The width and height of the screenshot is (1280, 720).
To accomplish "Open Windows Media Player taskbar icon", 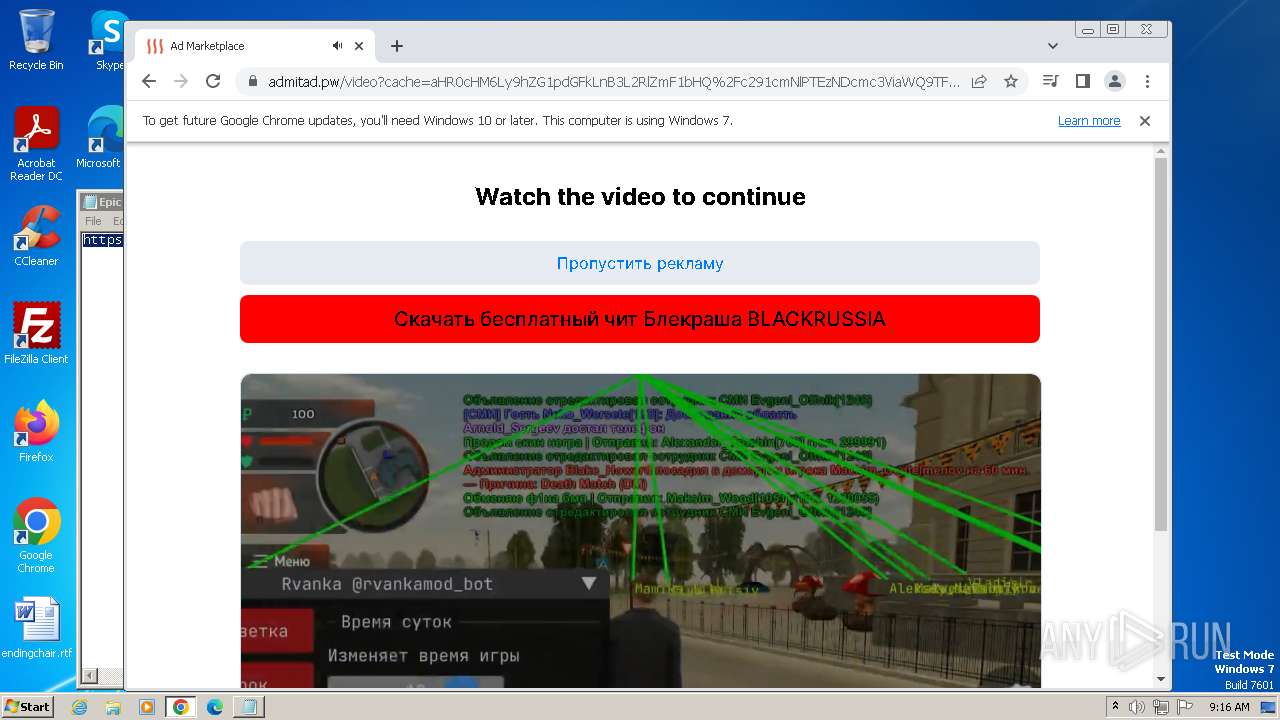I will click(x=147, y=707).
